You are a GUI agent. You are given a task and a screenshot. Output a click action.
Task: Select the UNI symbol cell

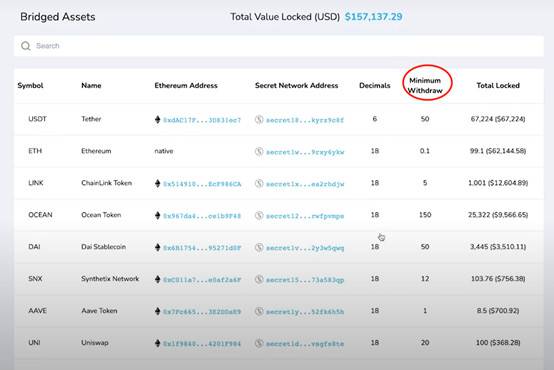[34, 343]
